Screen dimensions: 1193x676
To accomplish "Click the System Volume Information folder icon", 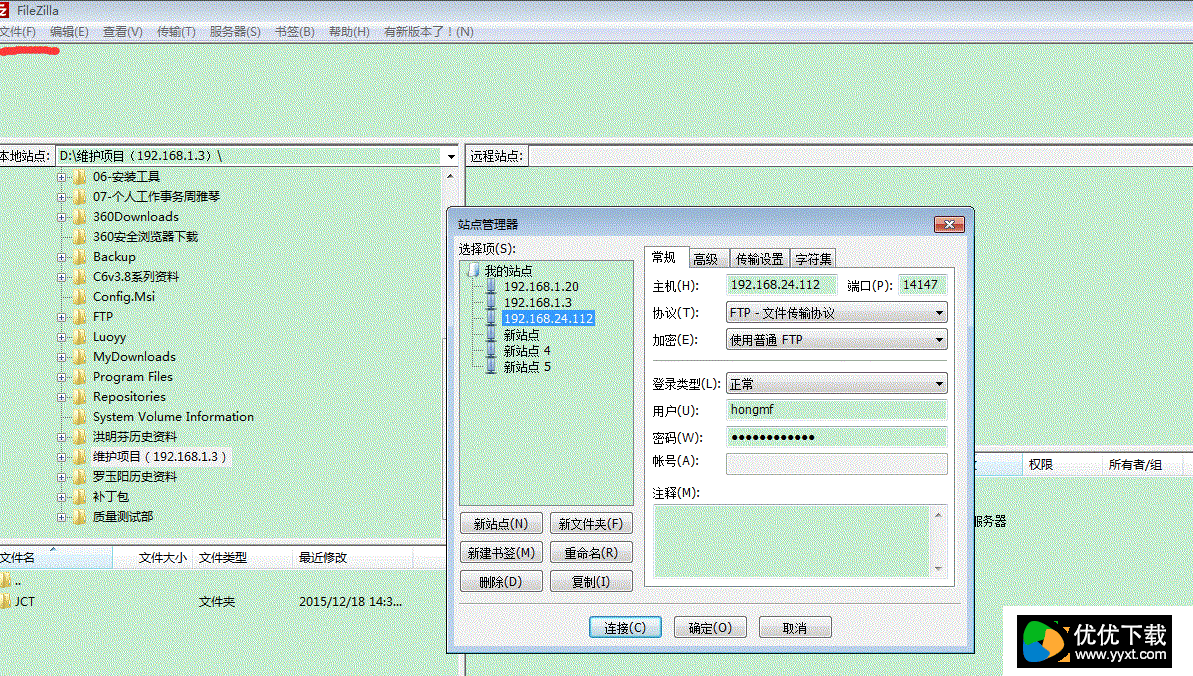I will [79, 417].
